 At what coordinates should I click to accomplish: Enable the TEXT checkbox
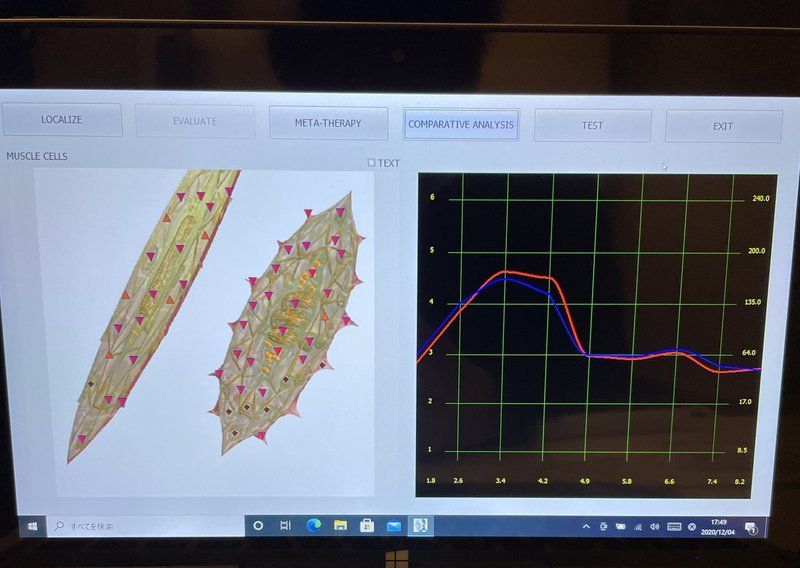pos(371,163)
